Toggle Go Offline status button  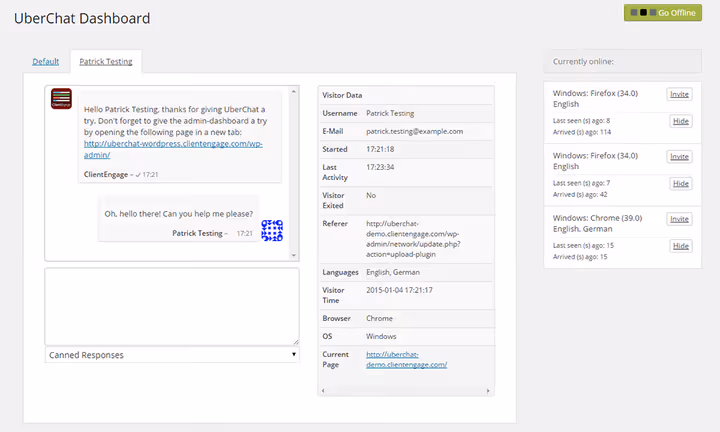coord(663,13)
